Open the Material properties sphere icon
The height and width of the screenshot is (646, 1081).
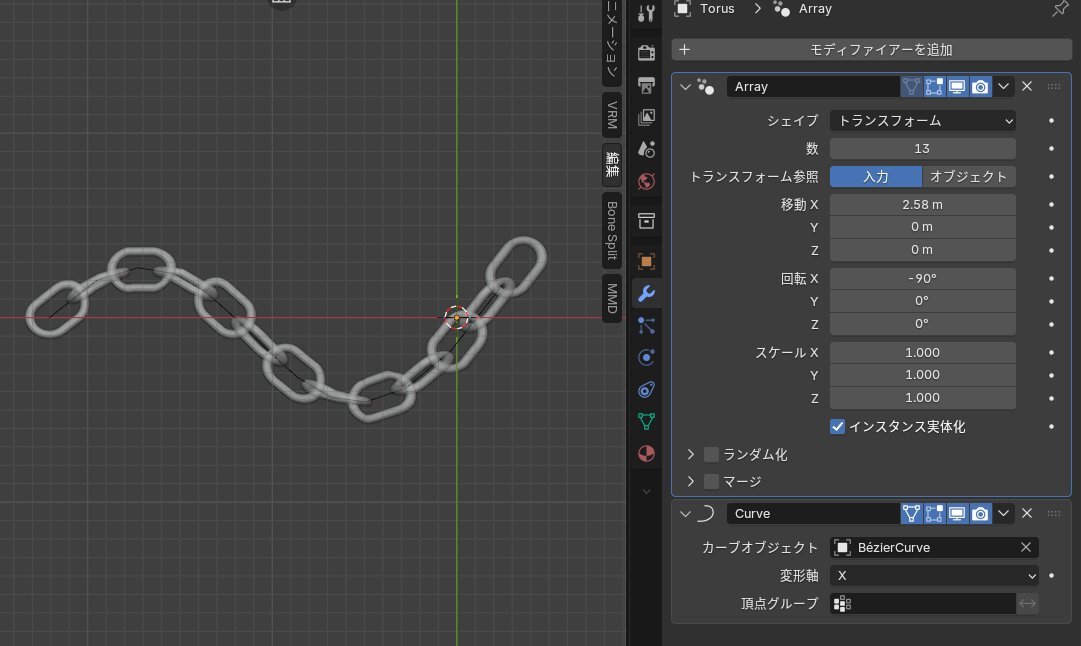click(x=646, y=453)
